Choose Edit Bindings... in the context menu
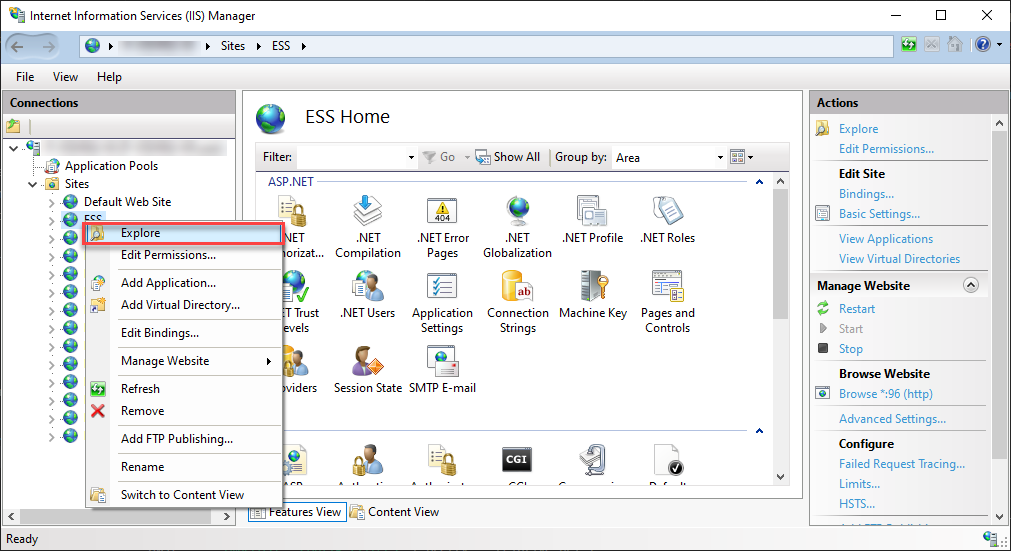 click(x=184, y=333)
